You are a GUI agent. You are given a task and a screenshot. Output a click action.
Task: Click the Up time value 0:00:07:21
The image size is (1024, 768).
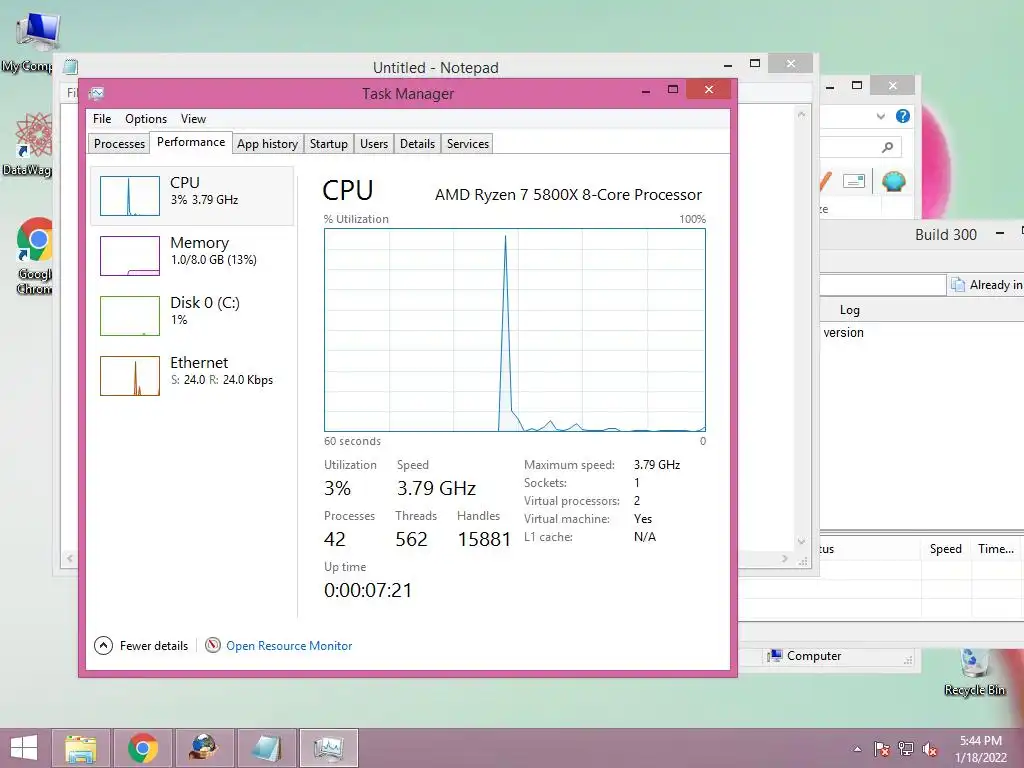[368, 590]
